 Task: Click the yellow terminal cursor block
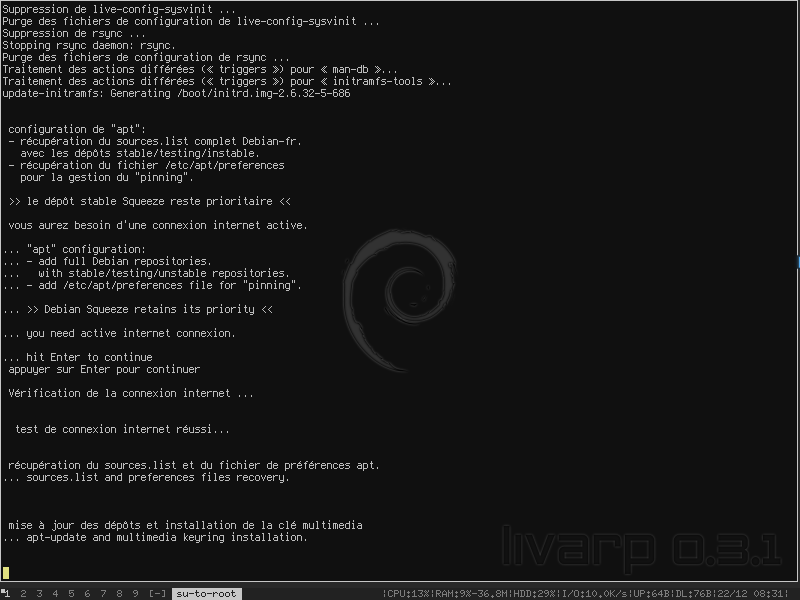coord(6,573)
